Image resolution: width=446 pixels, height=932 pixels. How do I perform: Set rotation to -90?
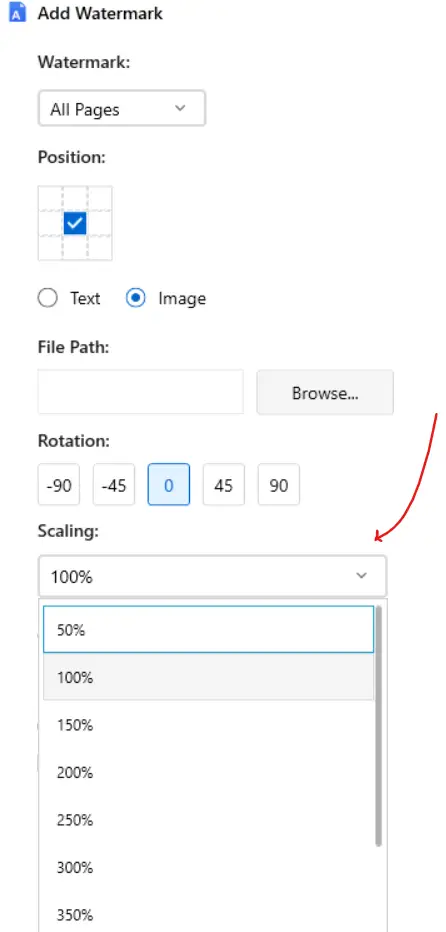coord(58,485)
